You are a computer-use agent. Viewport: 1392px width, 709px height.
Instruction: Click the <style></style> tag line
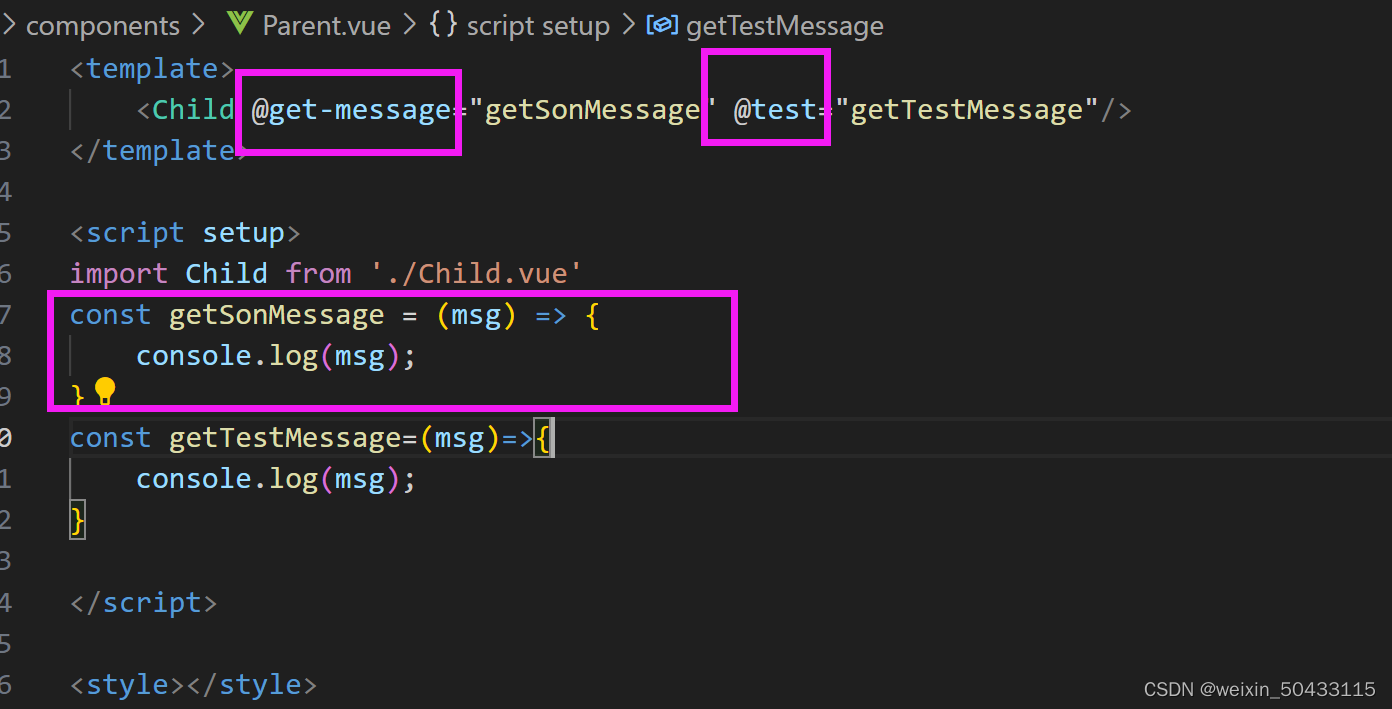pyautogui.click(x=193, y=684)
